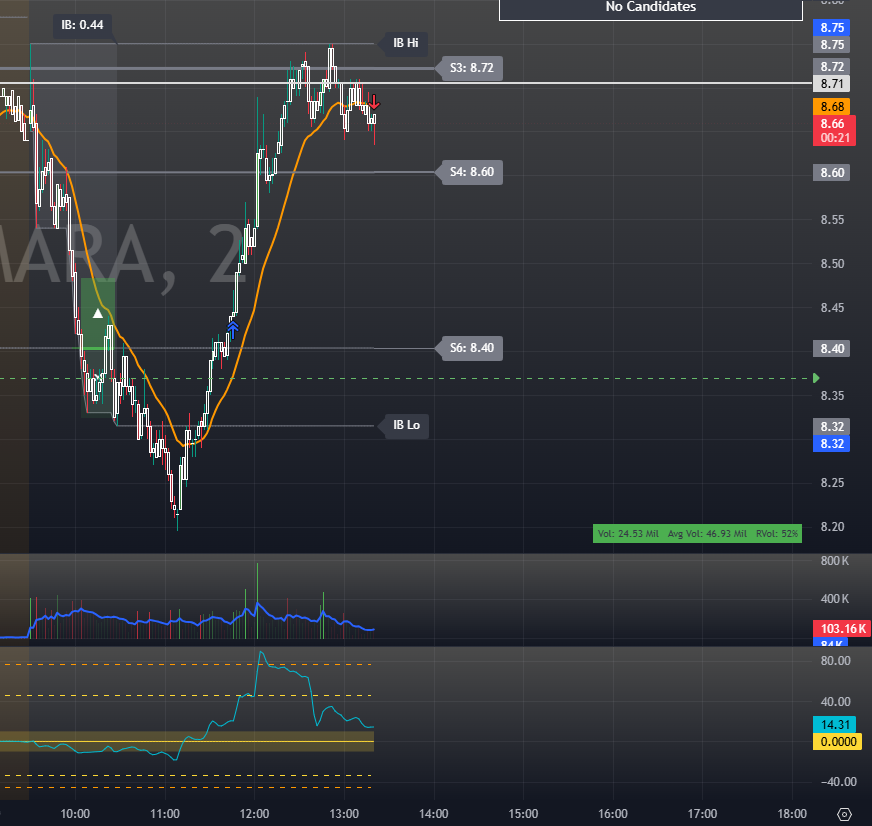Click the 800 K volume axis label
This screenshot has height=826, width=872.
click(x=834, y=561)
